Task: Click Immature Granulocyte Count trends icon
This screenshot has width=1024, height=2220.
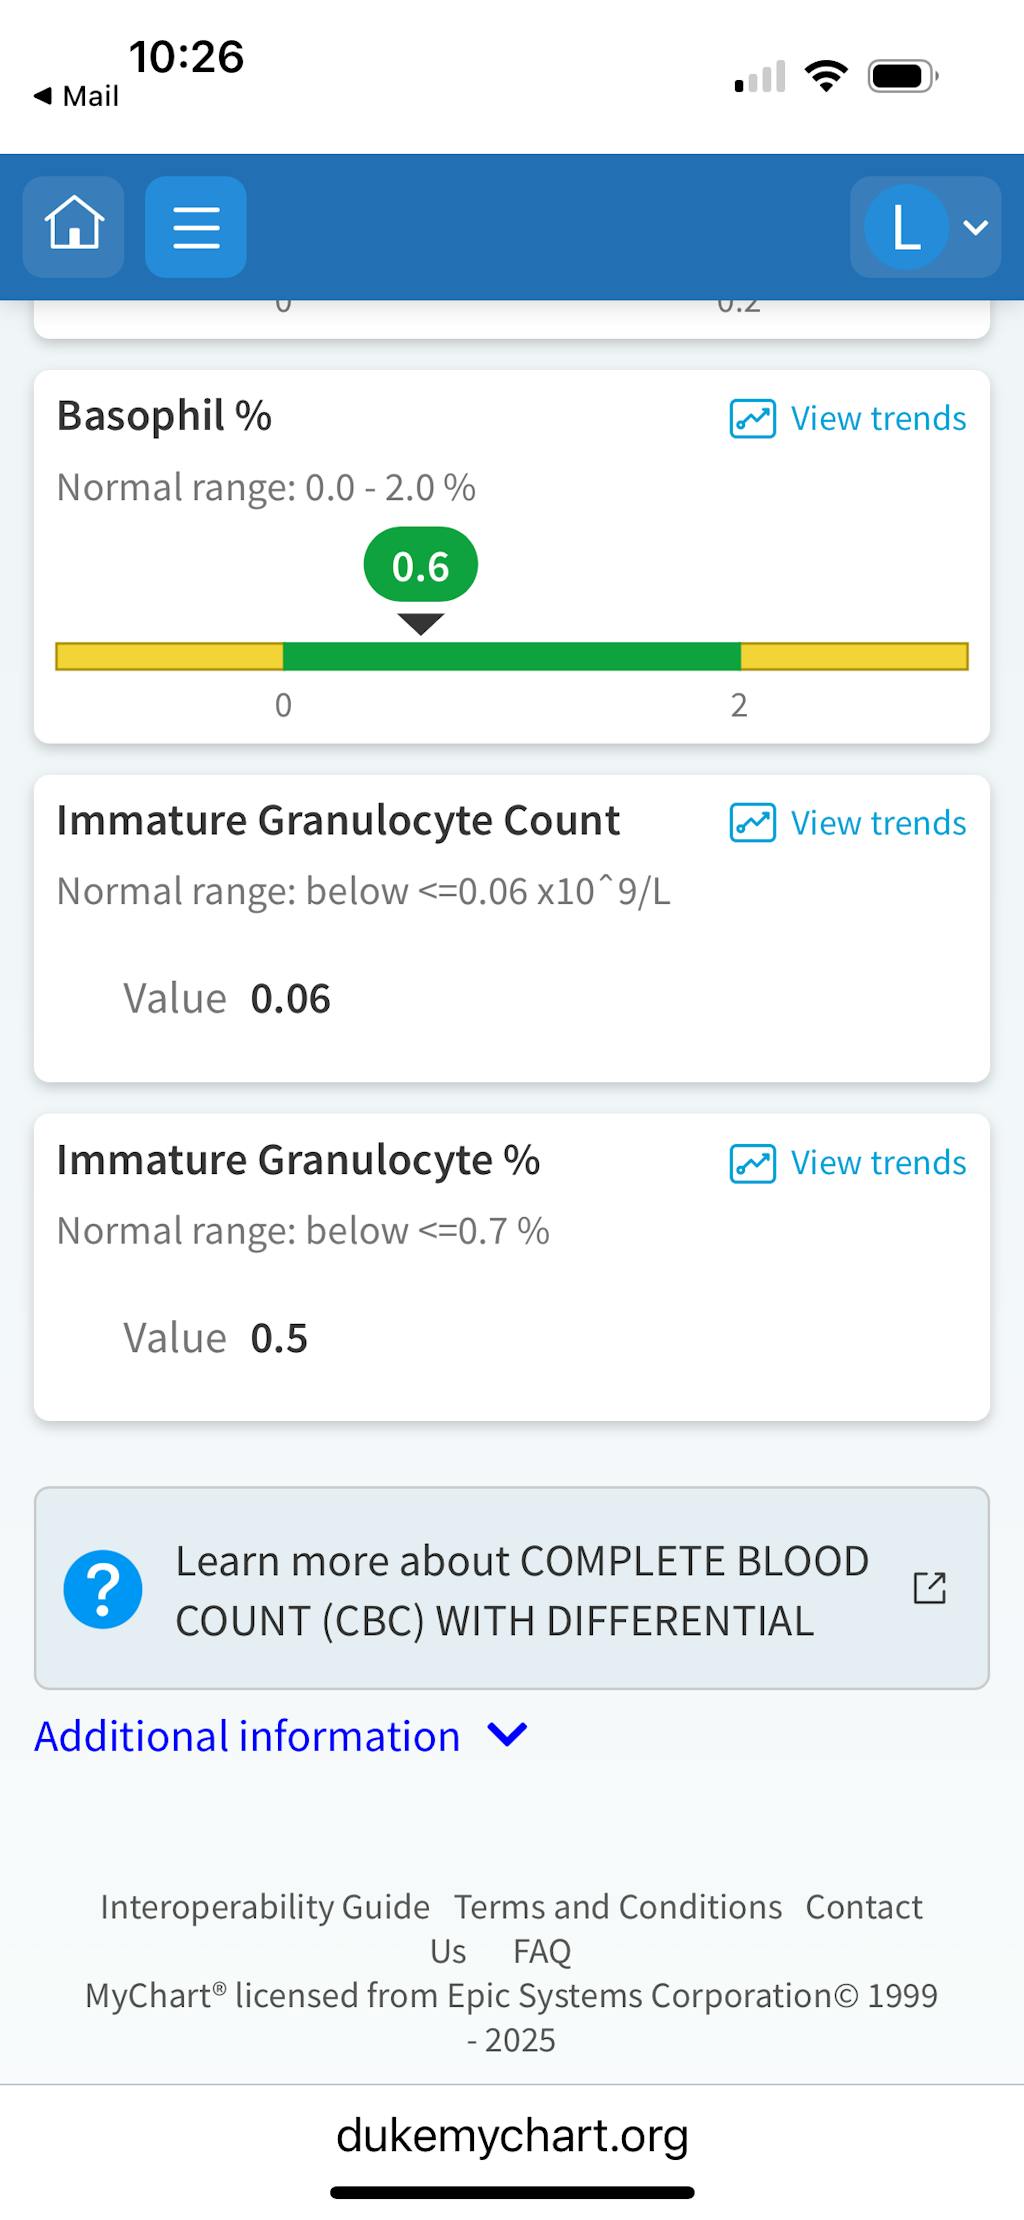Action: coord(752,823)
